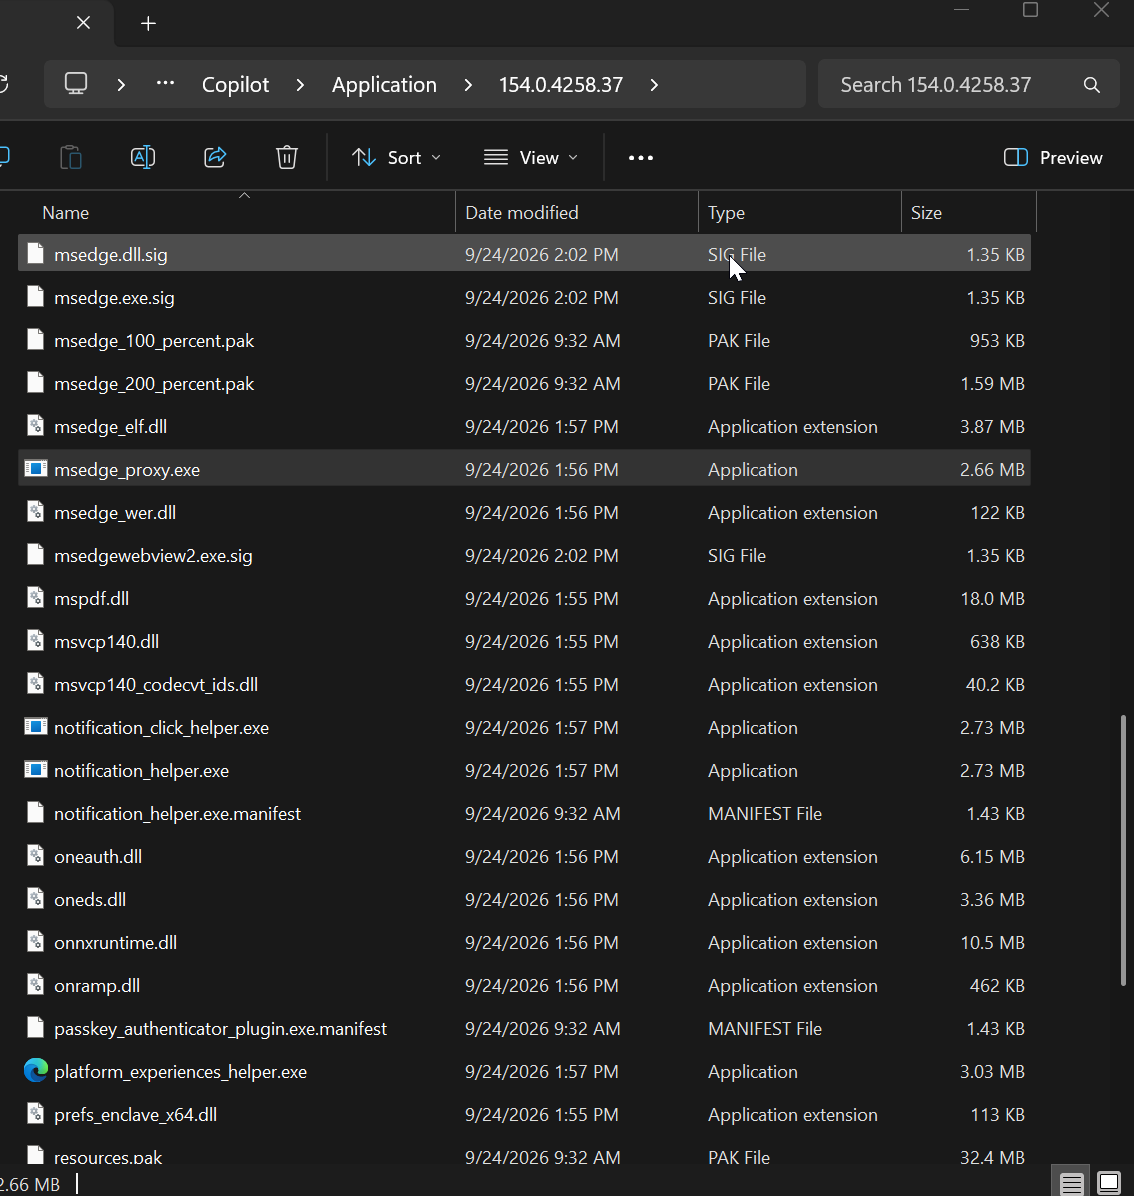This screenshot has height=1196, width=1134.
Task: Click the msedge.exe.sig file icon
Action: pos(35,297)
